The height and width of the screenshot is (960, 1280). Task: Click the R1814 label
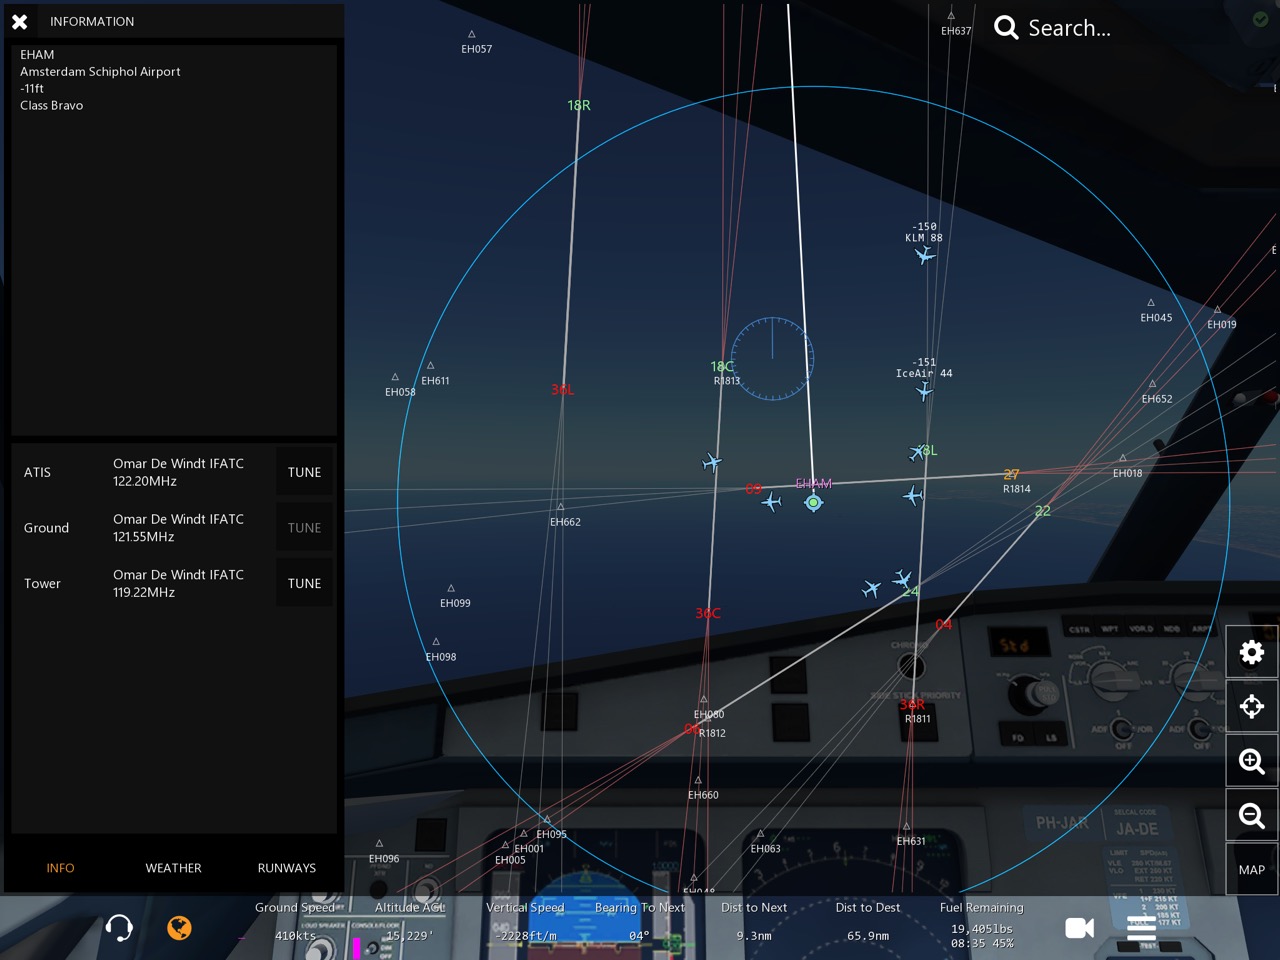(x=1017, y=489)
